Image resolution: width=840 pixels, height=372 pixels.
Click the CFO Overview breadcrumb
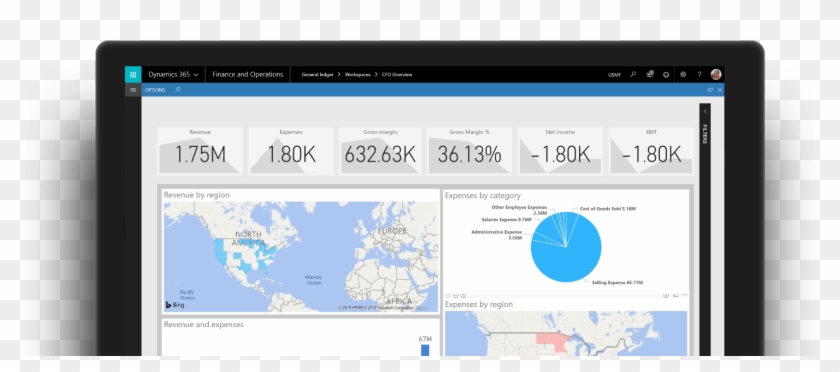click(x=397, y=75)
